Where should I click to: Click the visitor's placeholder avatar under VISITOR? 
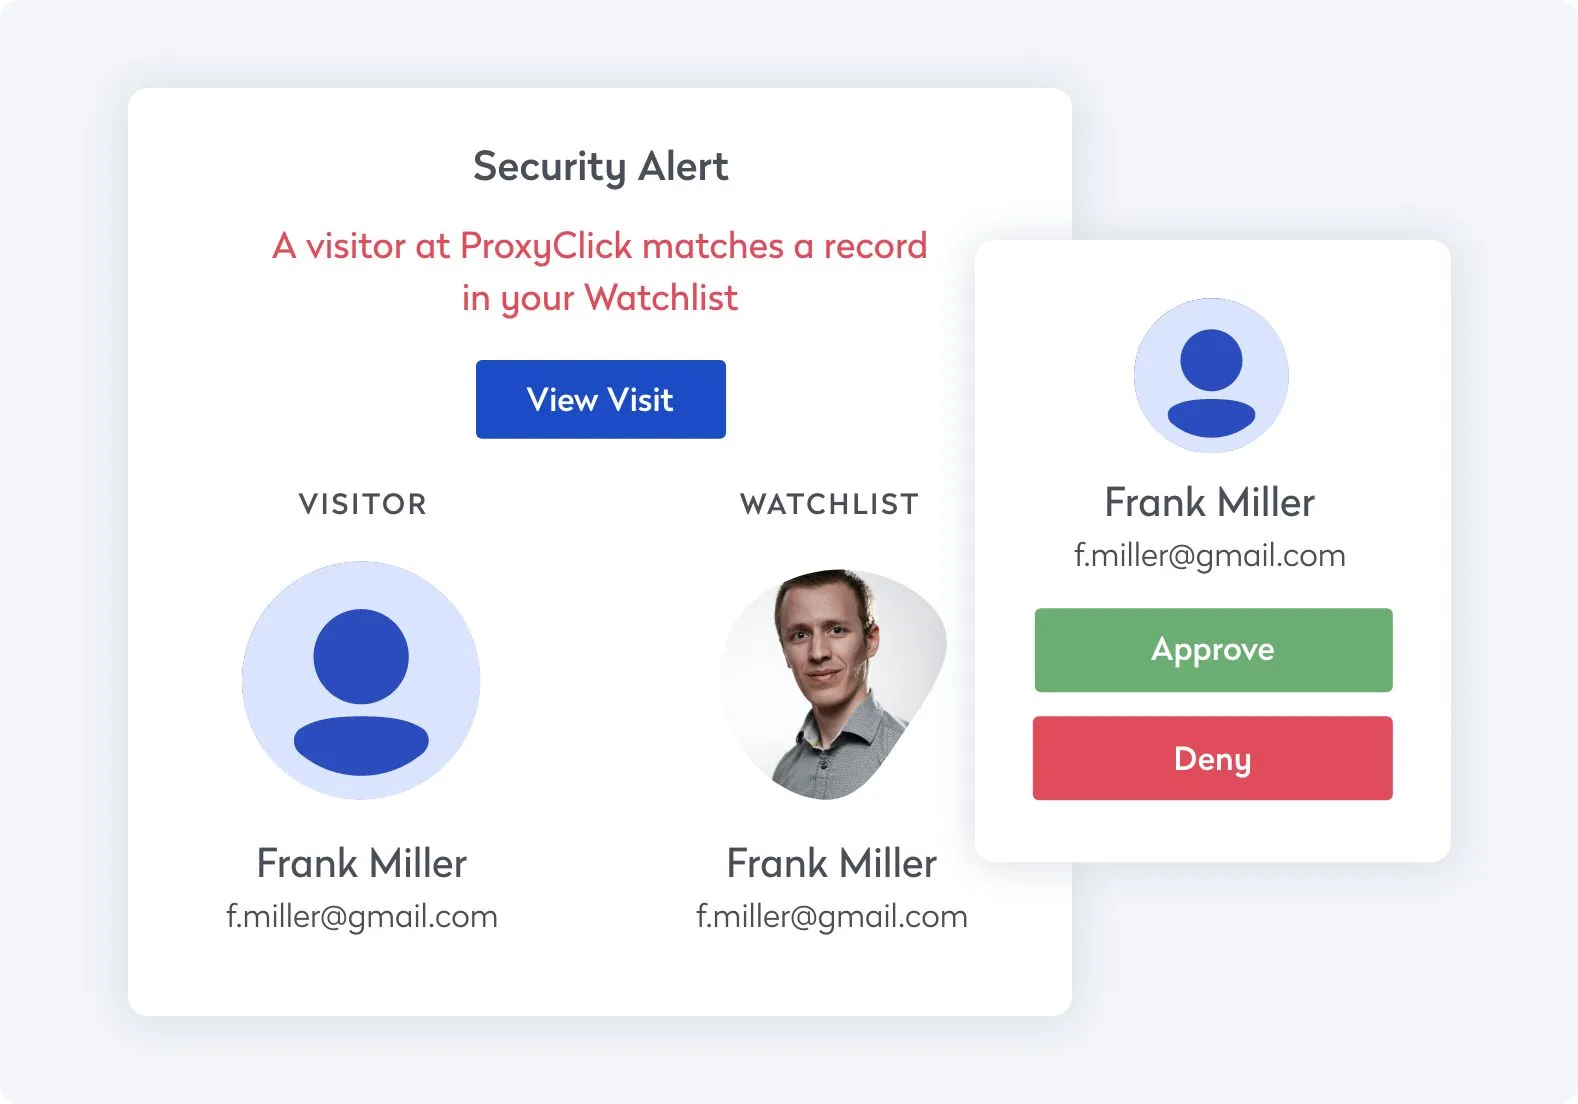(361, 680)
